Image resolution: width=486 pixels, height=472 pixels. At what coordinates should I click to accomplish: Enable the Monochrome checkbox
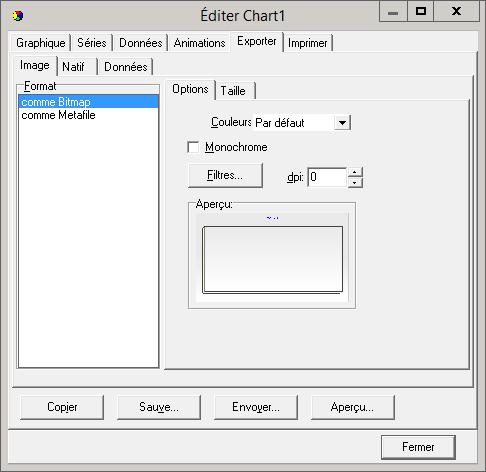coord(193,147)
